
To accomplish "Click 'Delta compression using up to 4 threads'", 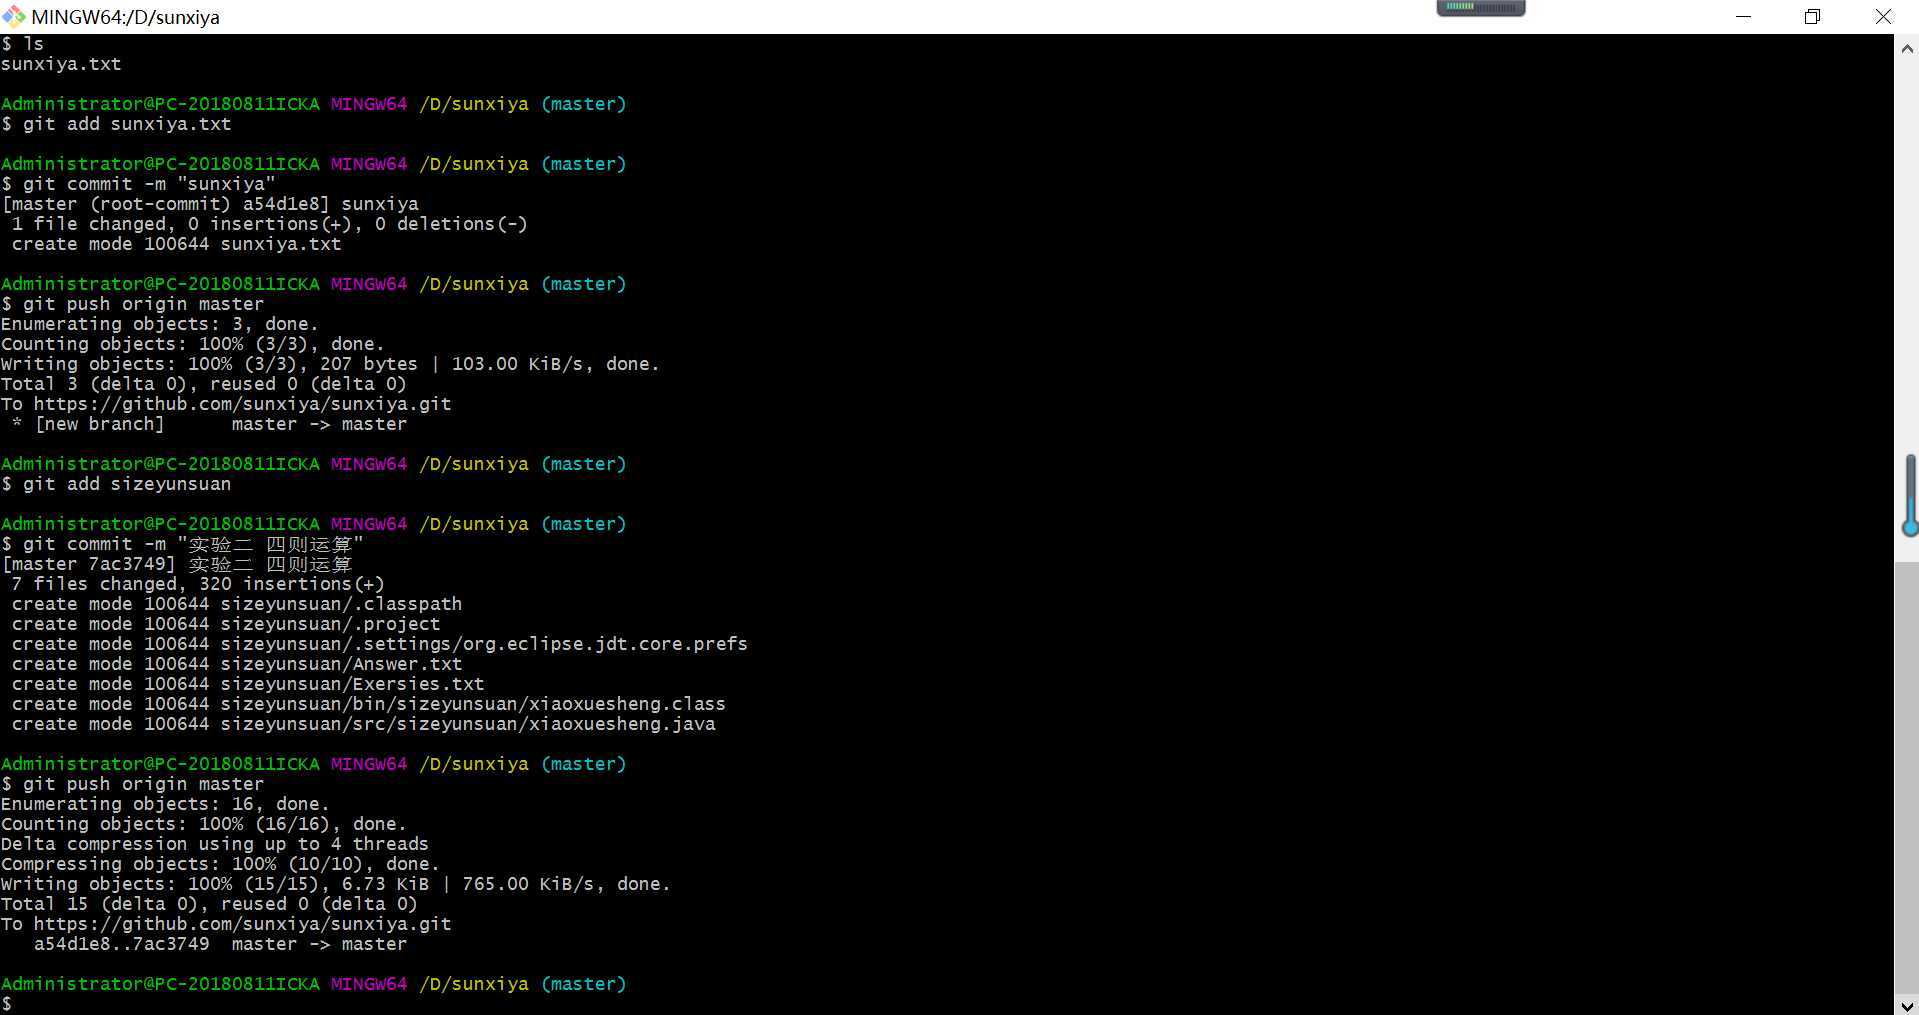I will (x=214, y=844).
